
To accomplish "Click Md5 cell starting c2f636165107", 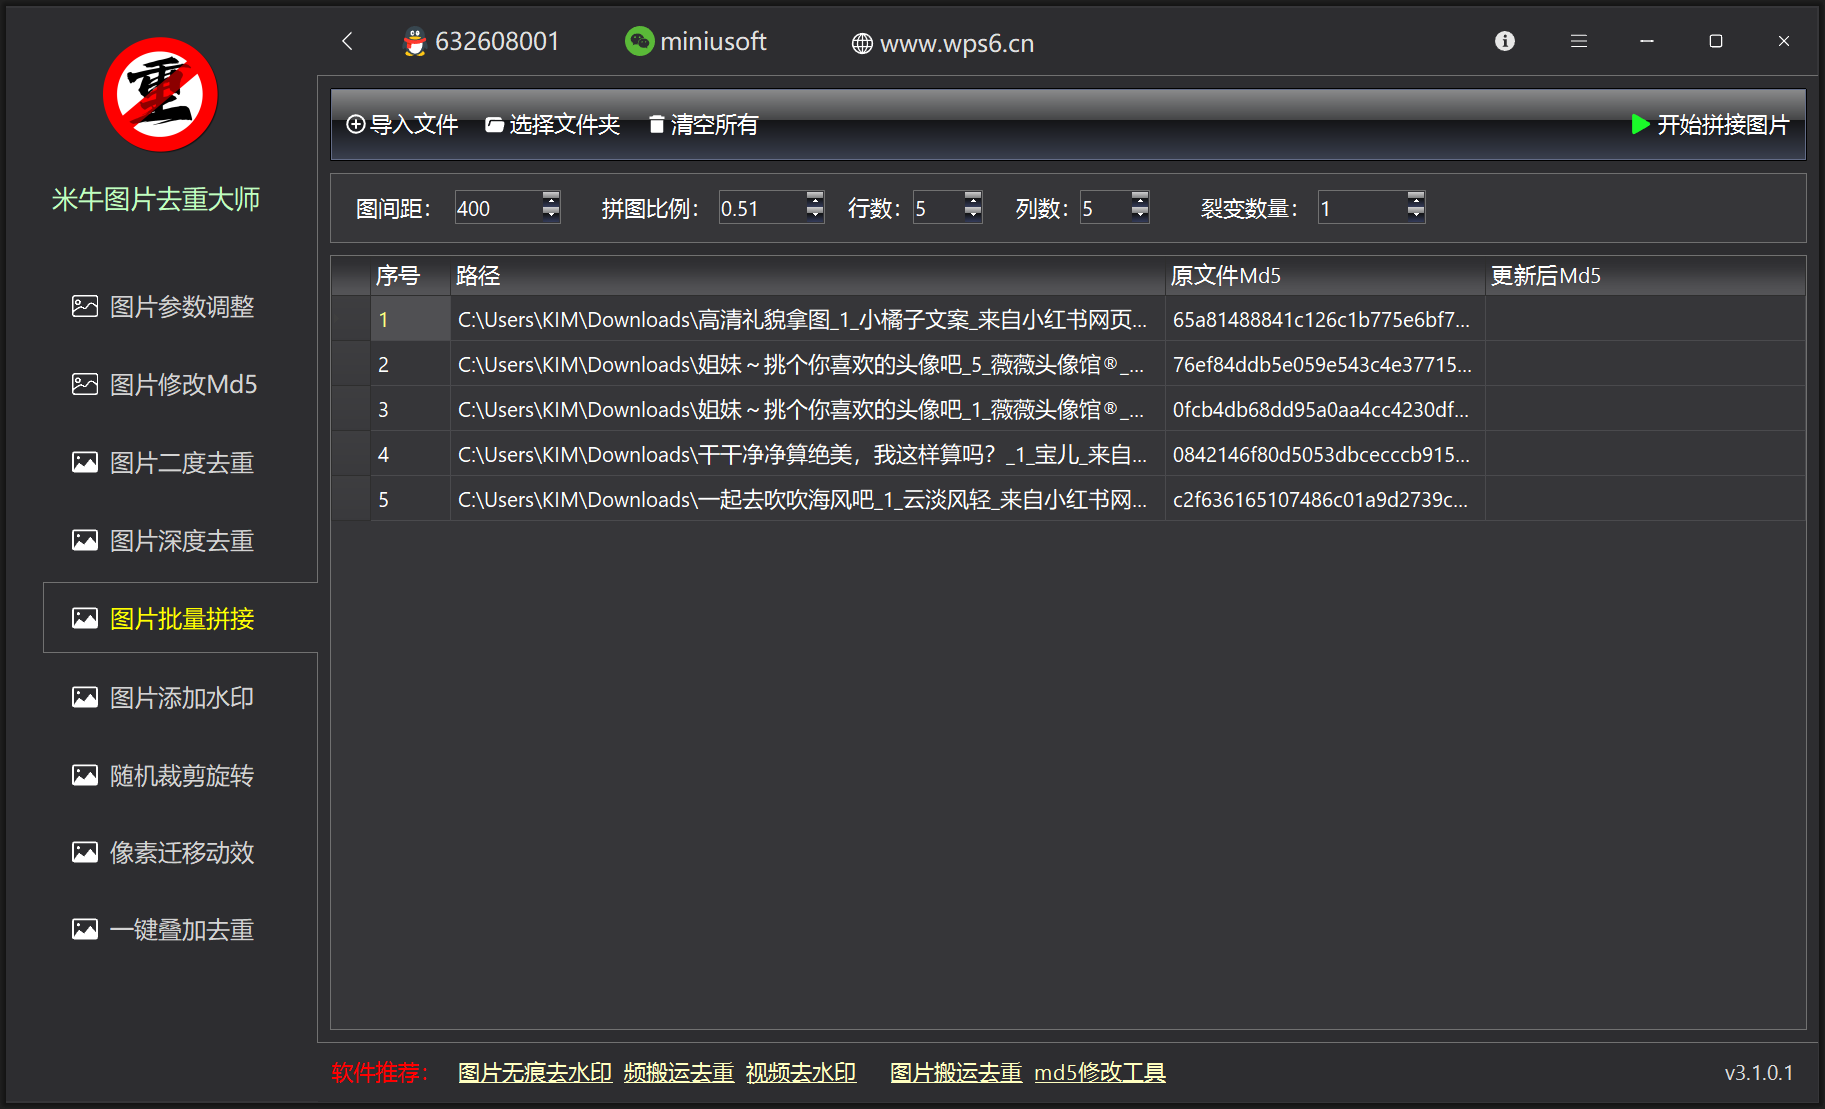I will [x=1325, y=500].
